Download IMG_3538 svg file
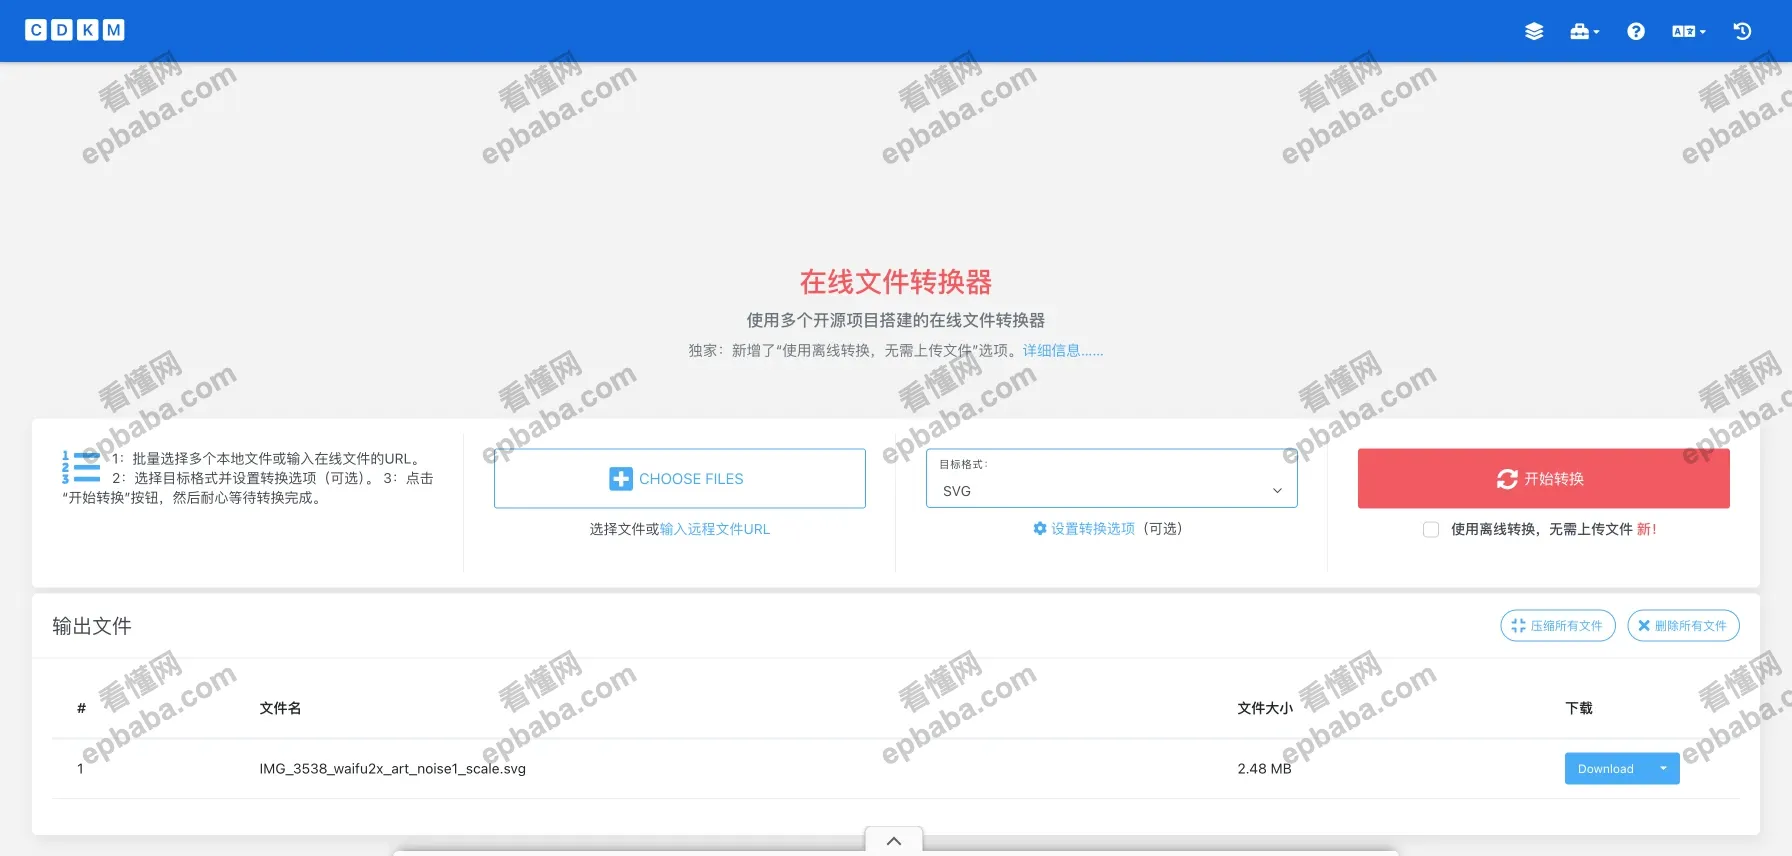This screenshot has width=1792, height=856. (x=1606, y=768)
